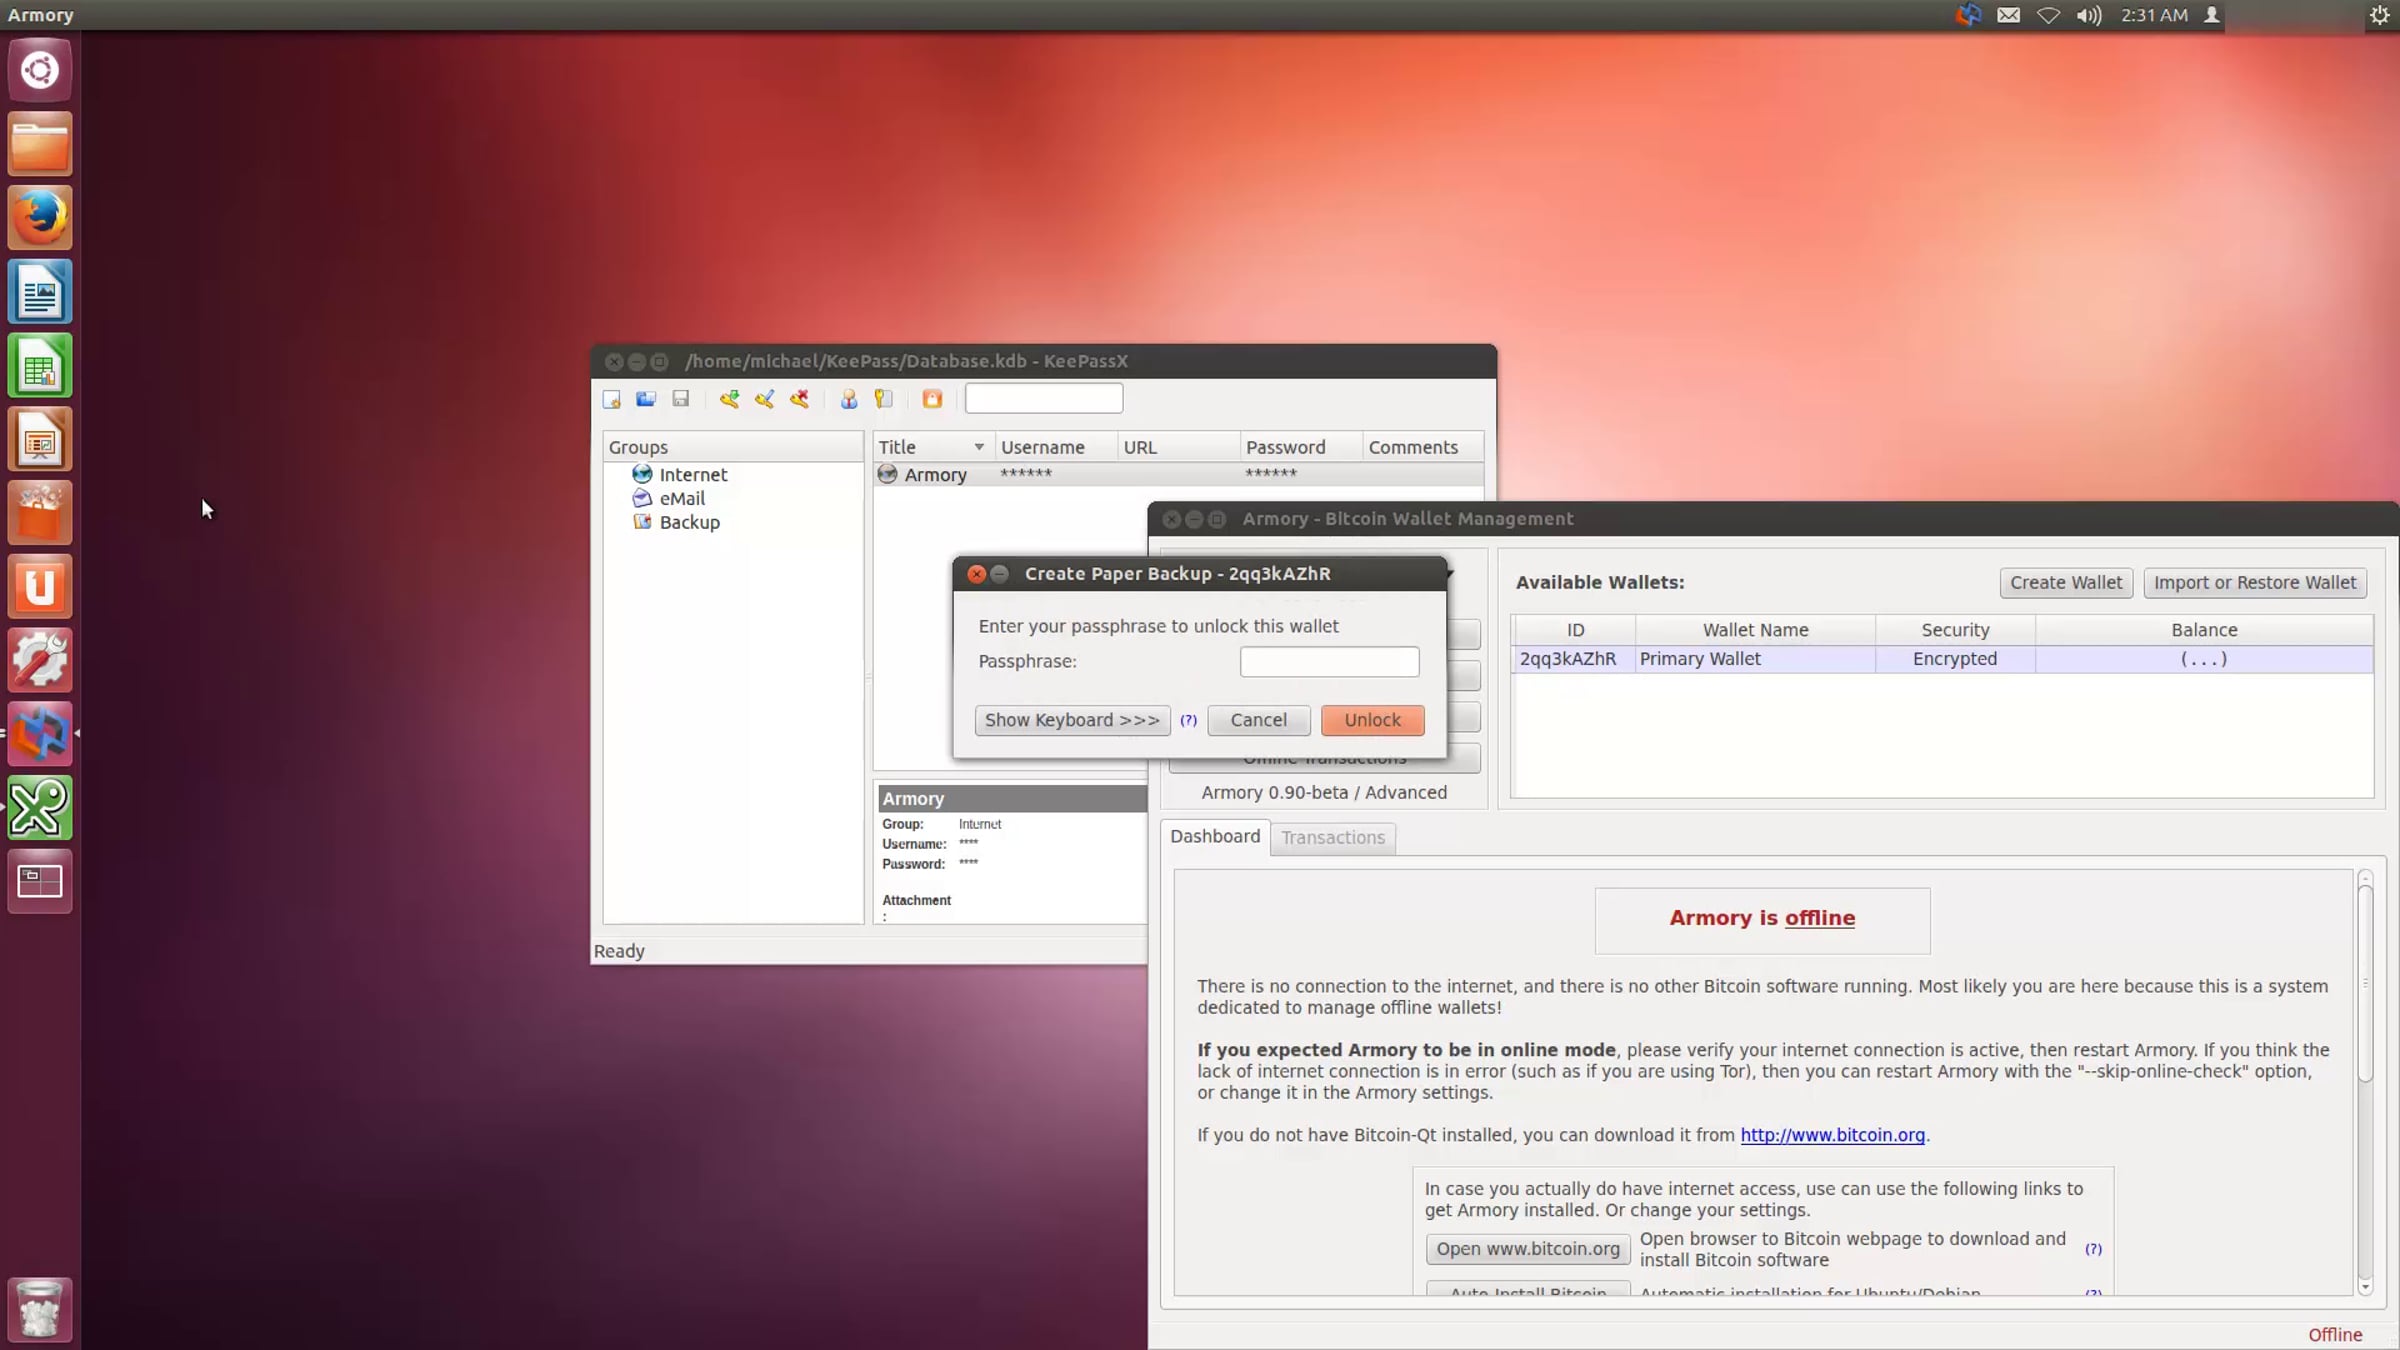Viewport: 2400px width, 1350px height.
Task: Open the system gear menu in top panel
Action: coord(2380,15)
